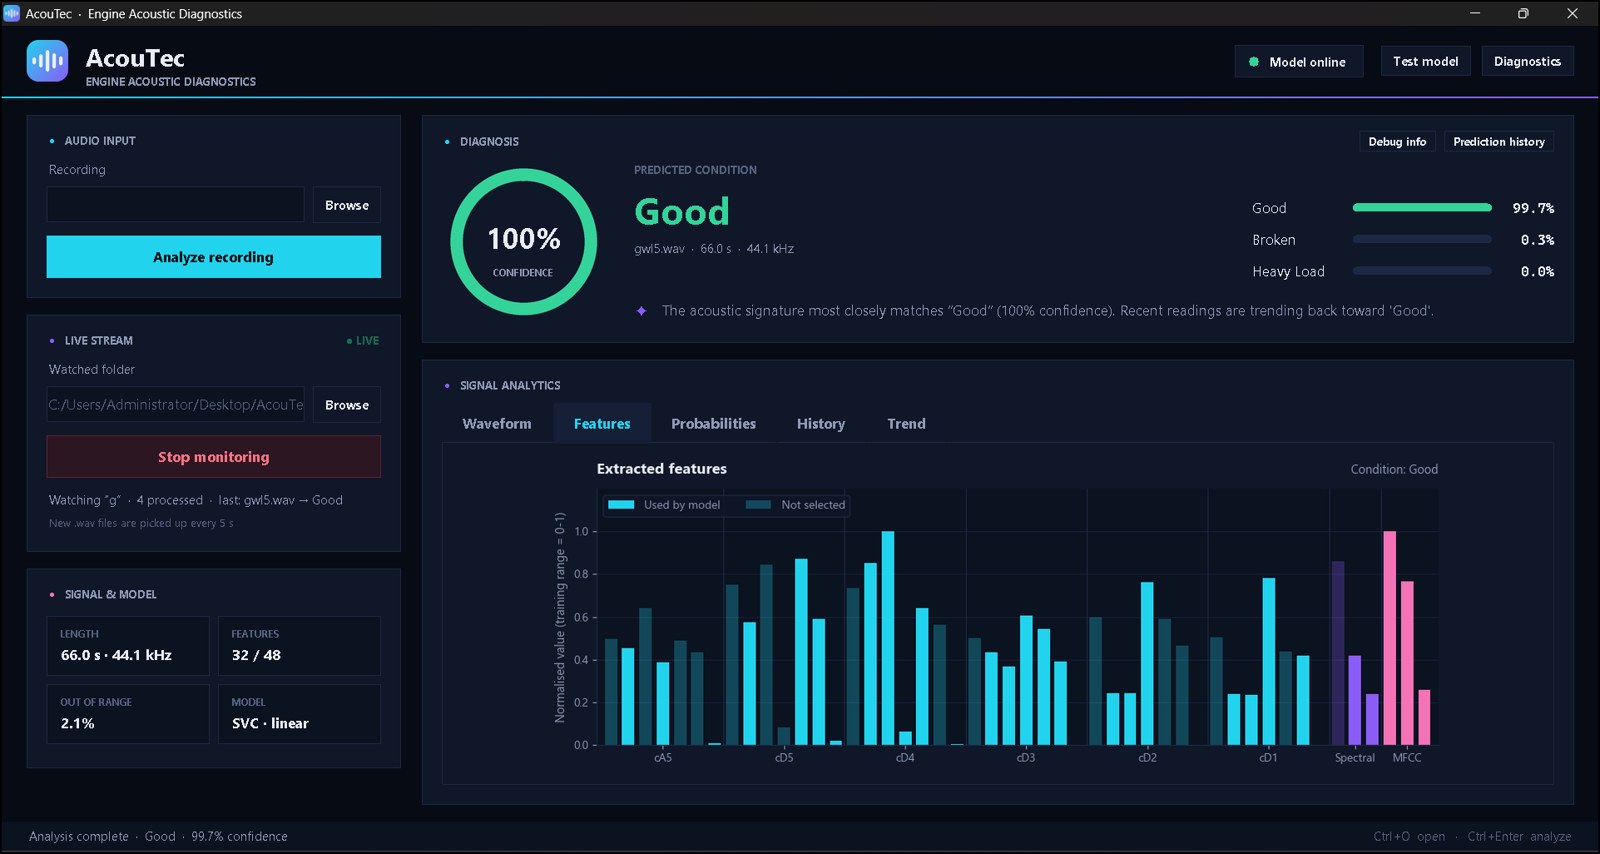This screenshot has height=854, width=1600.
Task: Click the AcouTec title bar app icon
Action: click(12, 13)
